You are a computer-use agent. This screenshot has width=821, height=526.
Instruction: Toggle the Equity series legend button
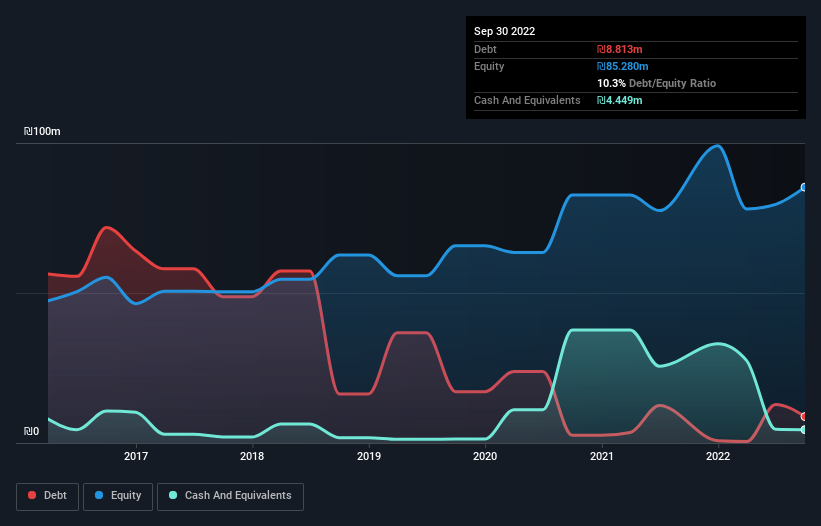pos(118,496)
